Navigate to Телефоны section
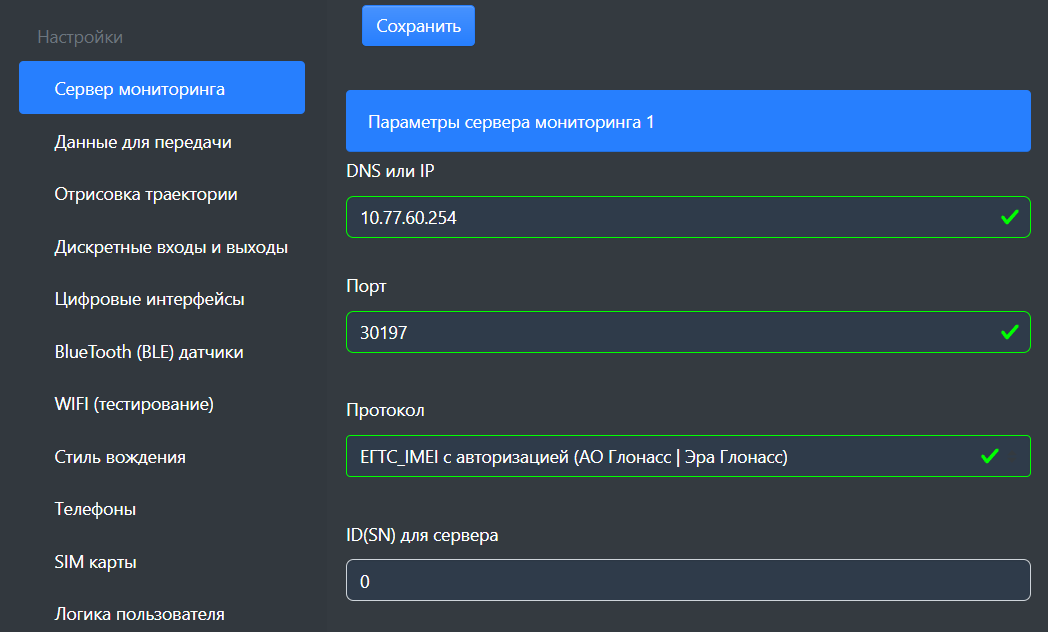This screenshot has width=1048, height=632. click(x=95, y=509)
